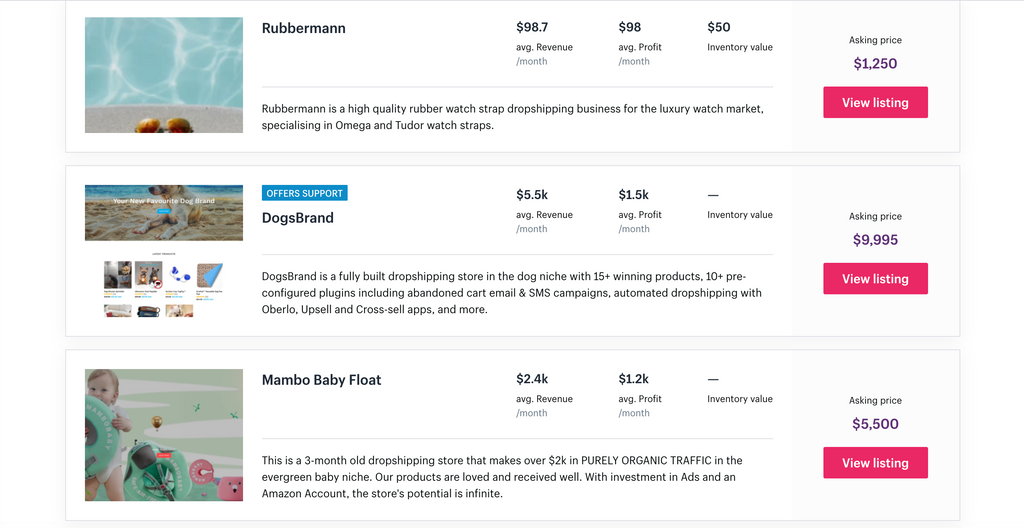
Task: Click the Rubbermann watch strap description text
Action: coord(512,117)
